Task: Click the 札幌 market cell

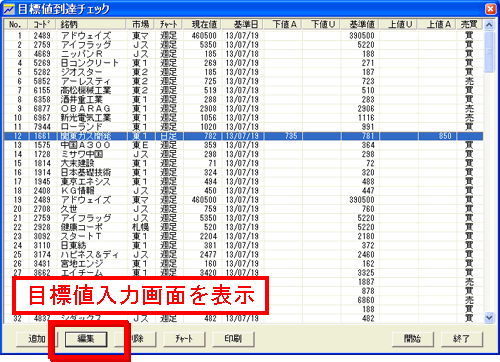Action: 141,227
